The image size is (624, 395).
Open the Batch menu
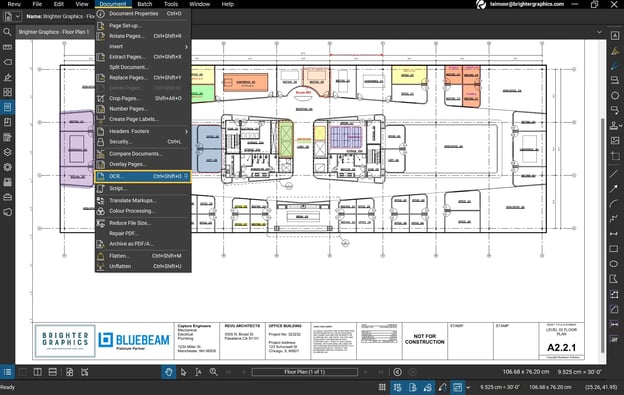point(145,4)
